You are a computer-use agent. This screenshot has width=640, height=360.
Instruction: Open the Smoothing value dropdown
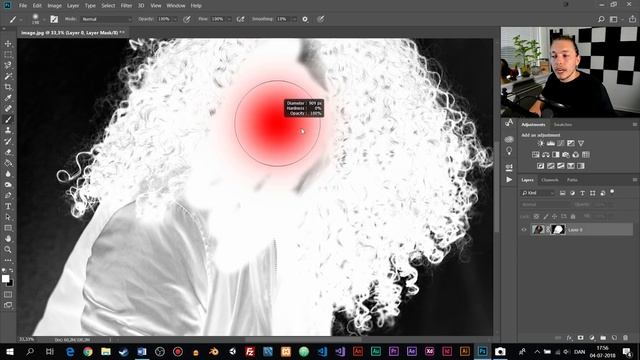click(294, 19)
